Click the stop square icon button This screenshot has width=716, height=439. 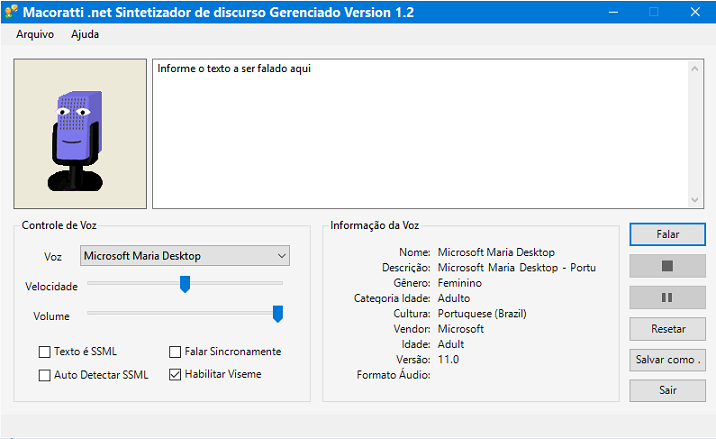[x=667, y=266]
